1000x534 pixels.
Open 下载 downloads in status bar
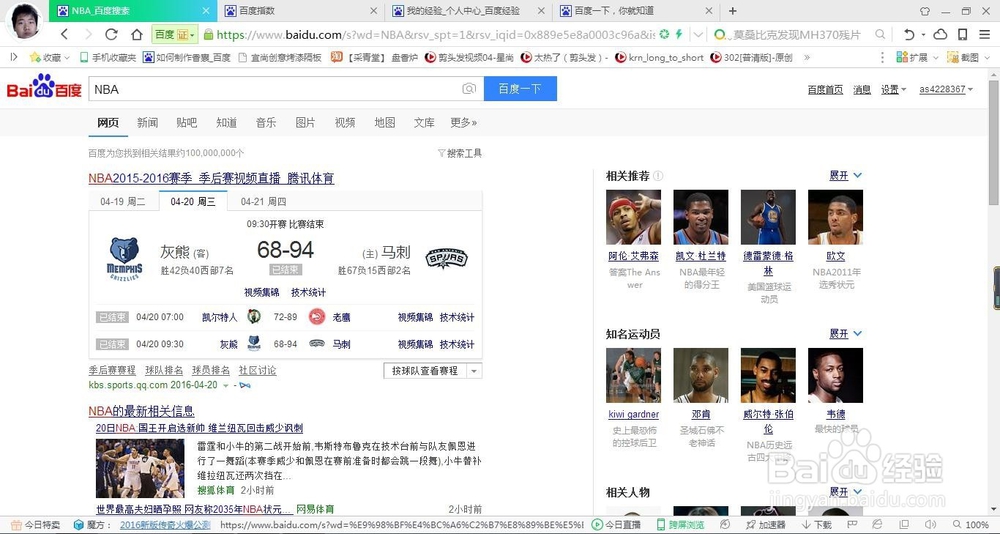click(x=816, y=525)
